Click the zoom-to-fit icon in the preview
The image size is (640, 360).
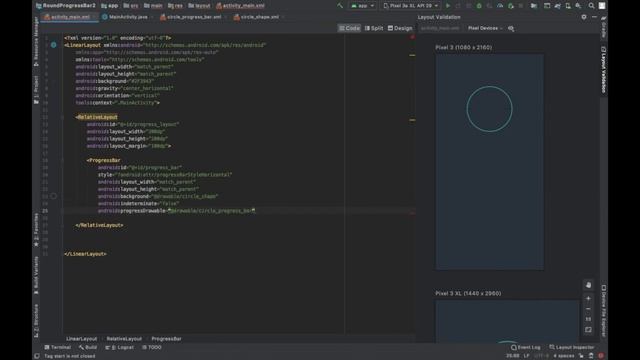pos(588,329)
